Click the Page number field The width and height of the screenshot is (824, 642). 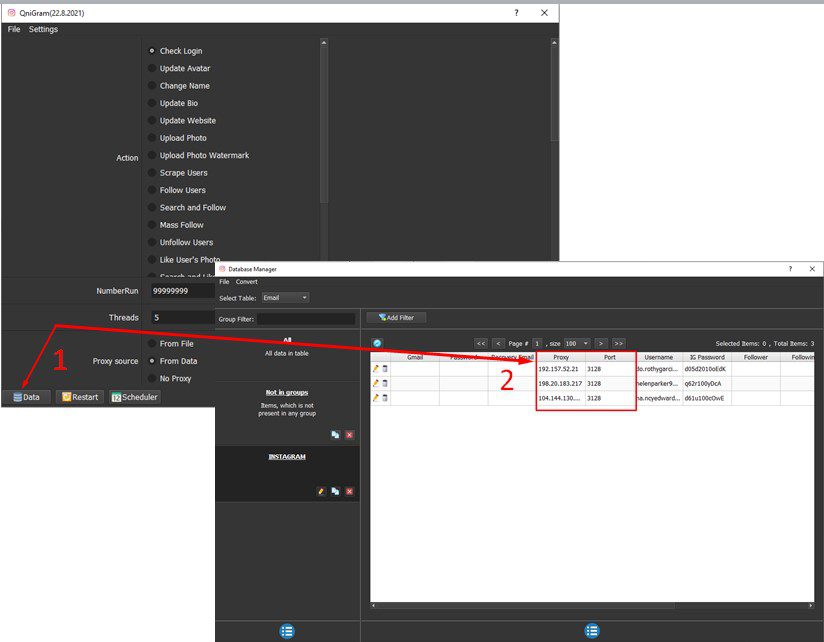537,343
